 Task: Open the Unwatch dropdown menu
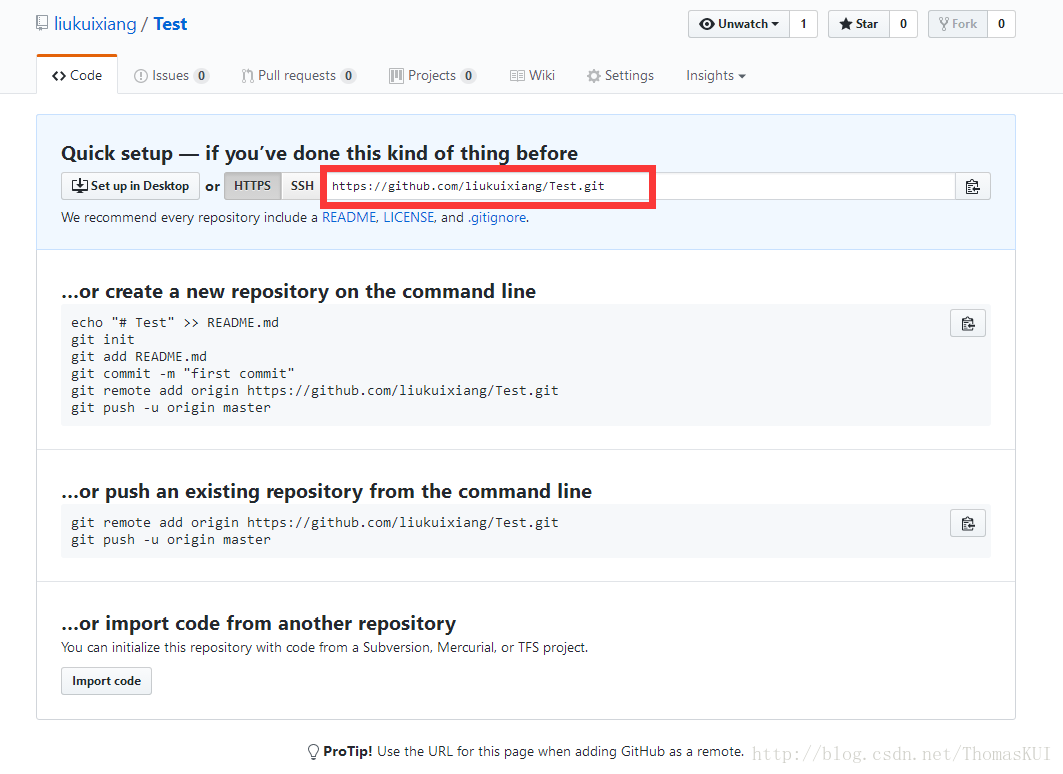tap(739, 24)
